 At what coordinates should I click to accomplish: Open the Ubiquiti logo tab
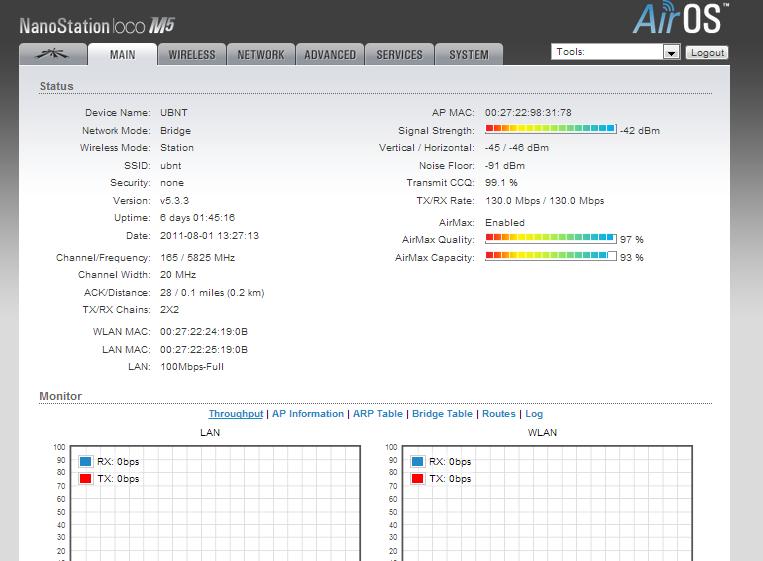(x=52, y=55)
